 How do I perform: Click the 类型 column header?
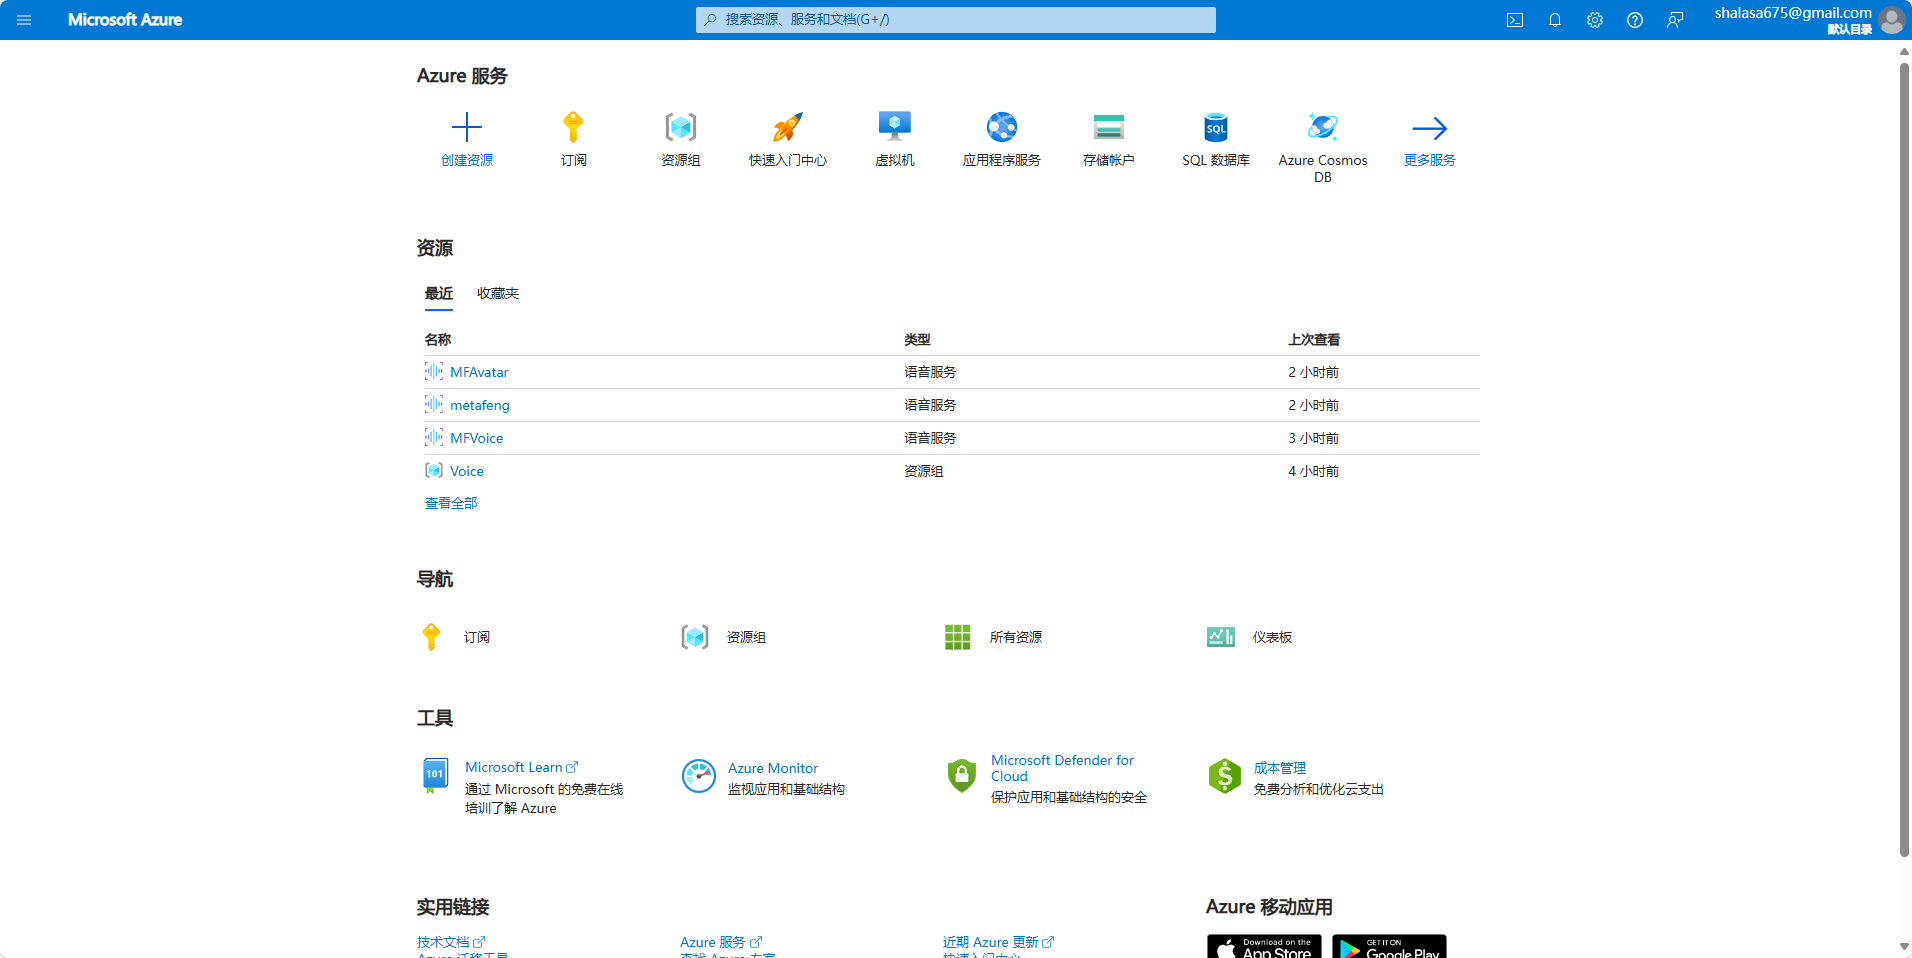[x=918, y=340]
